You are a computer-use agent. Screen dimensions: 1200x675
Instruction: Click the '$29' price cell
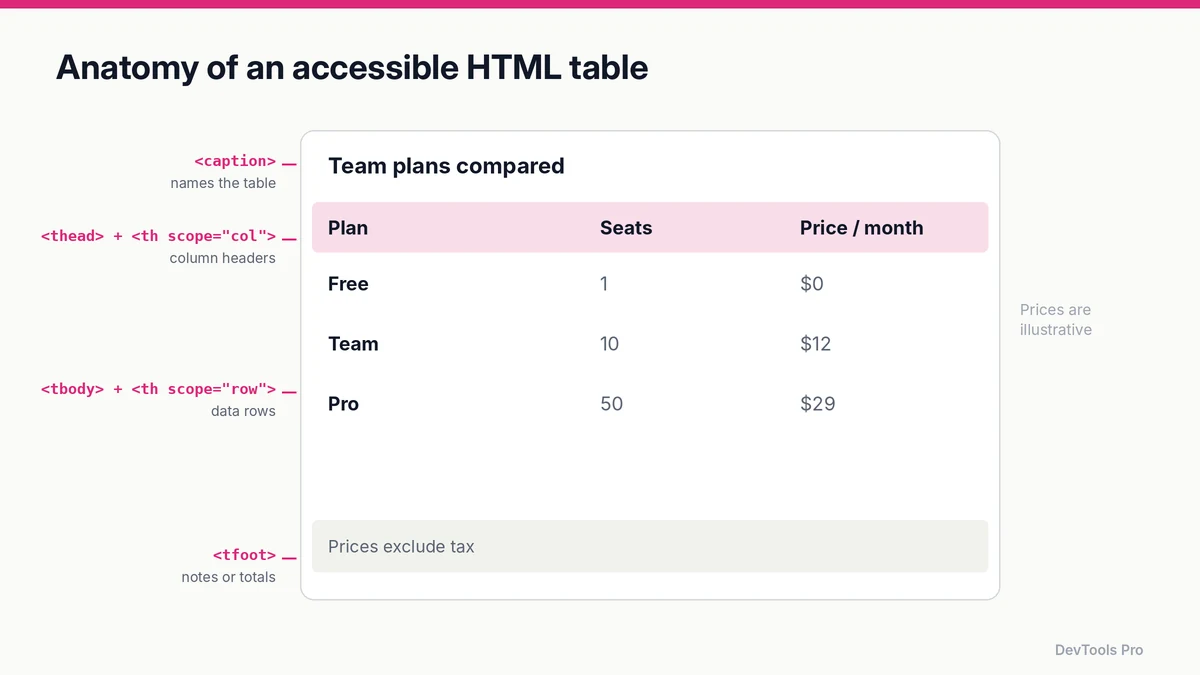818,404
